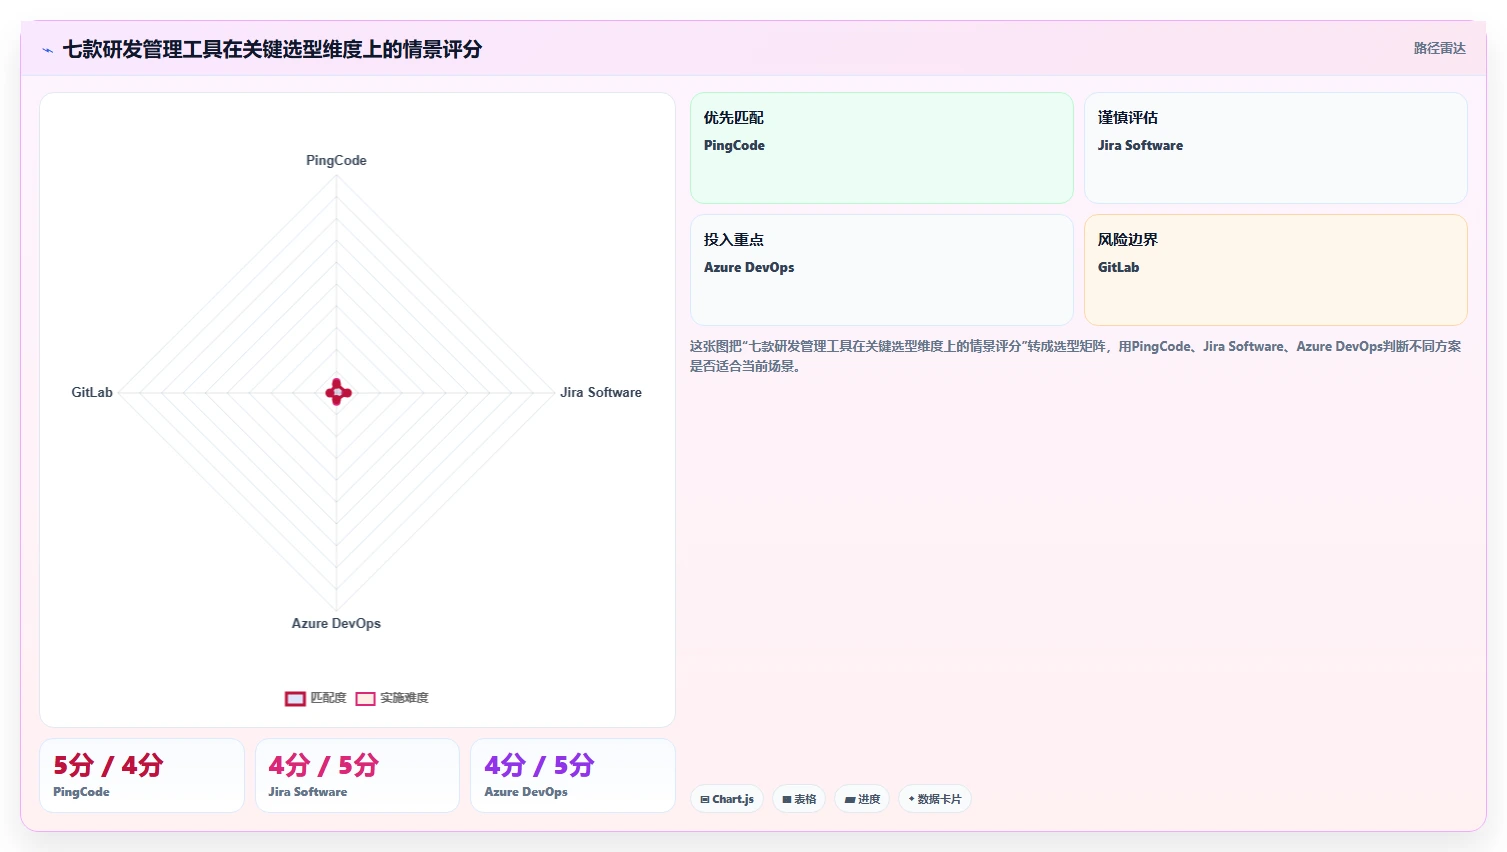Click the 数据卡片 tag chip
Image resolution: width=1507 pixels, height=852 pixels.
click(935, 799)
